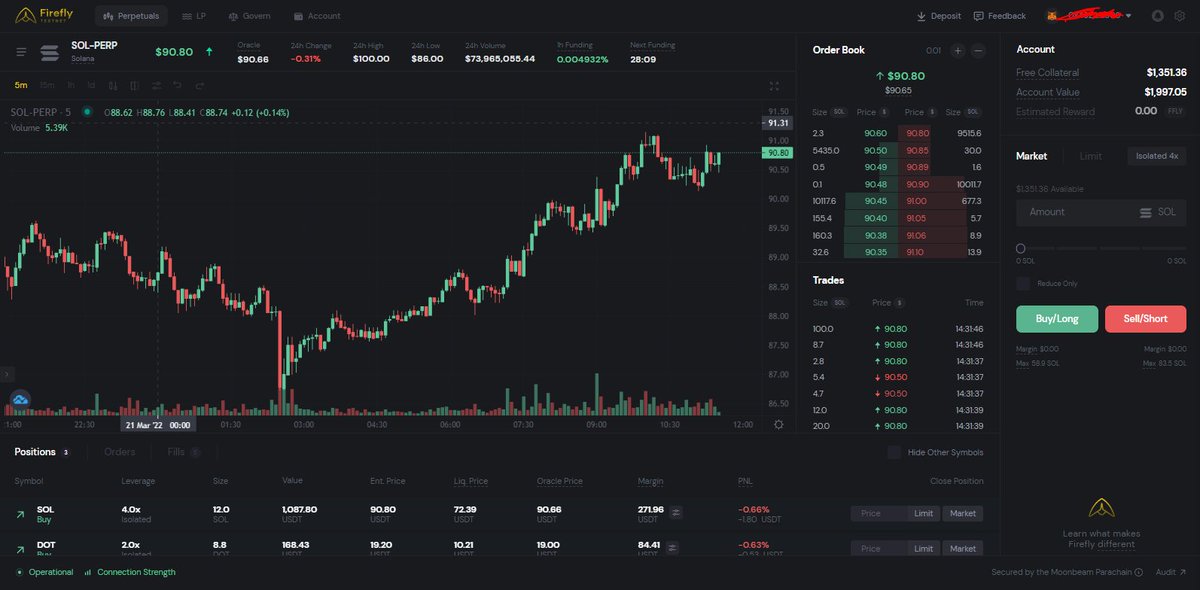Viewport: 1200px width, 590px height.
Task: Open the wallet account dropdown arrow
Action: tap(1129, 16)
